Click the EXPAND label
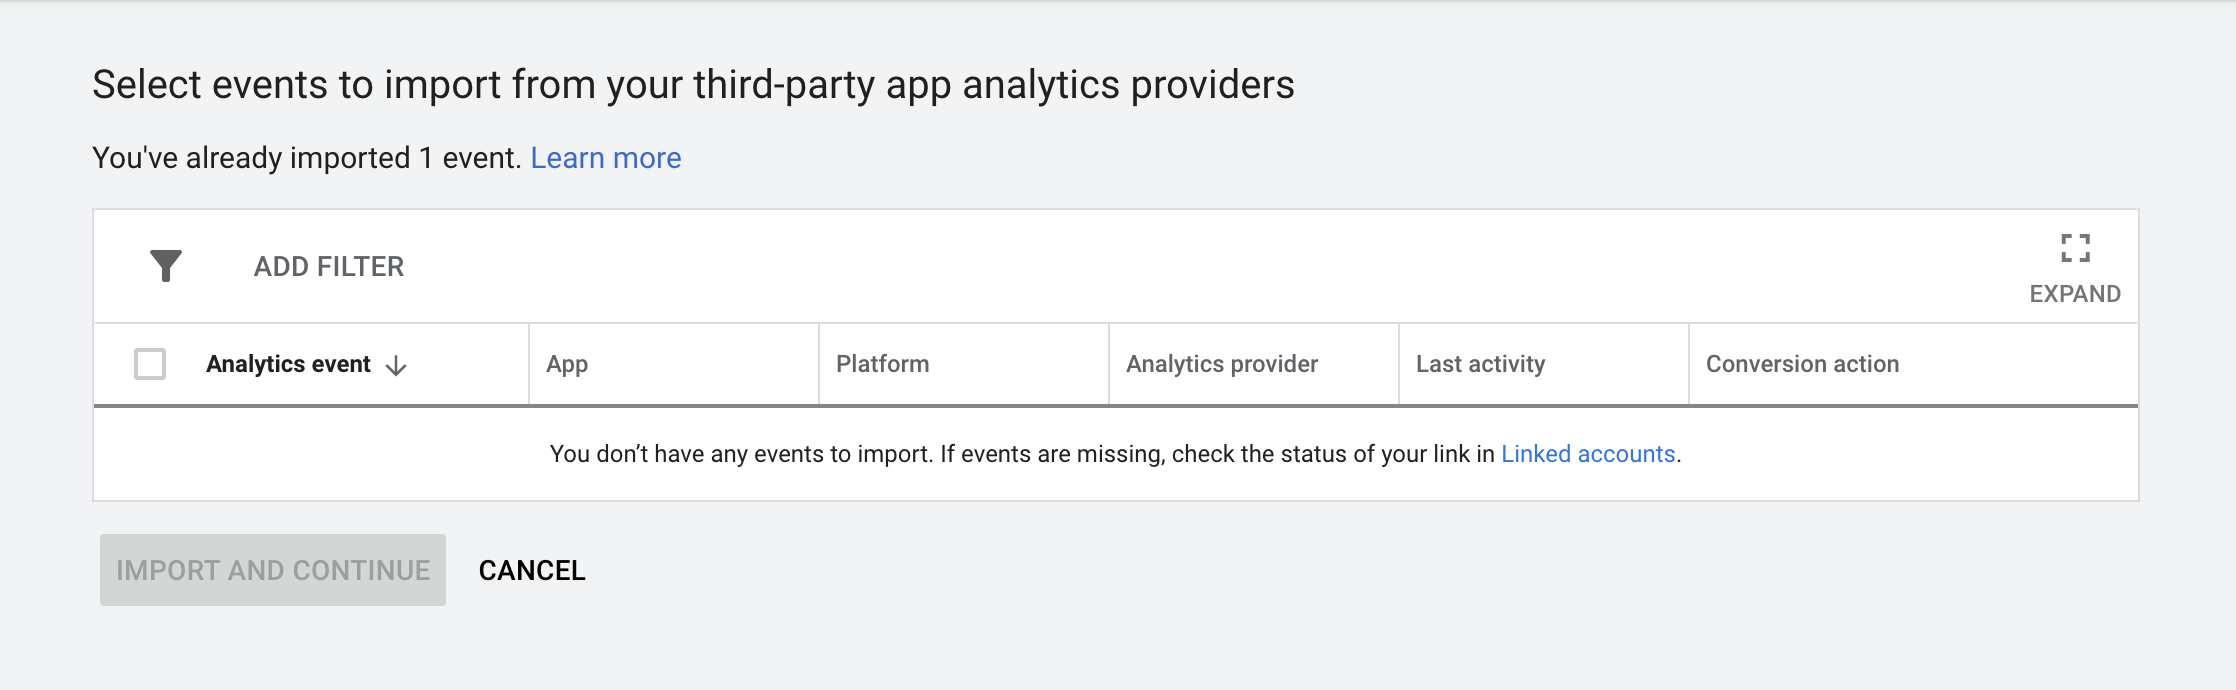This screenshot has width=2236, height=690. 2075,294
